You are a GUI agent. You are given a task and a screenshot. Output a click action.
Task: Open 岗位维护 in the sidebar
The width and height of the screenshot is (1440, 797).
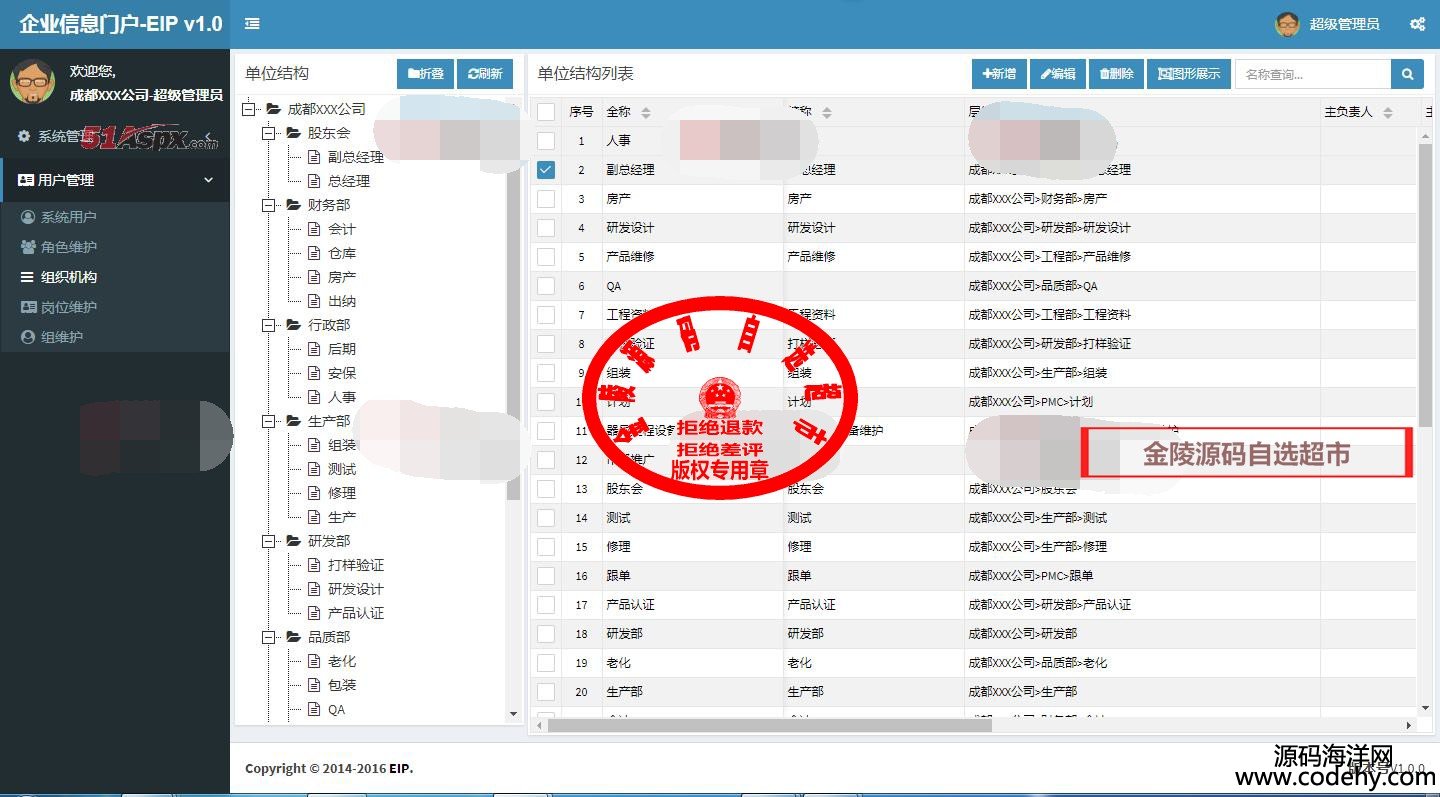(69, 307)
